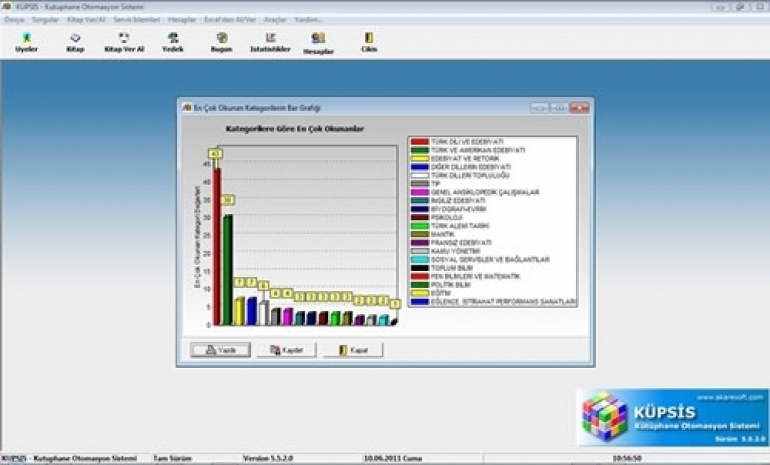This screenshot has width=770, height=465.
Task: Open the Servis İşlemleri menu
Action: [x=133, y=19]
